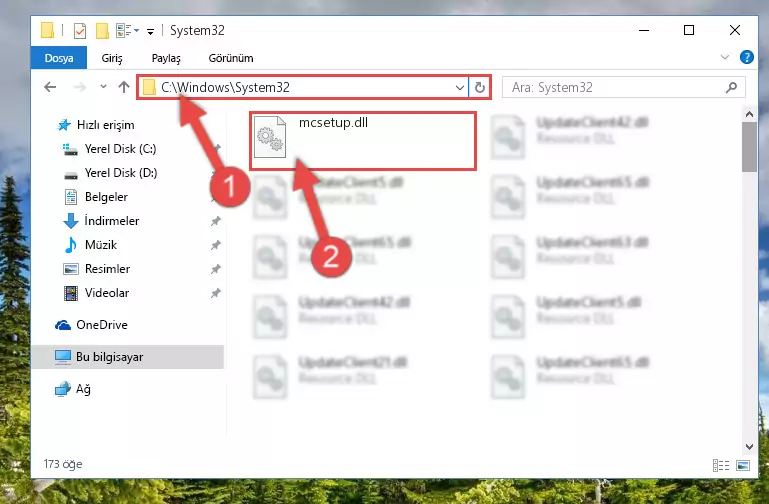Click the İndirmeler blue arrow icon
This screenshot has height=504, width=769.
coord(71,221)
